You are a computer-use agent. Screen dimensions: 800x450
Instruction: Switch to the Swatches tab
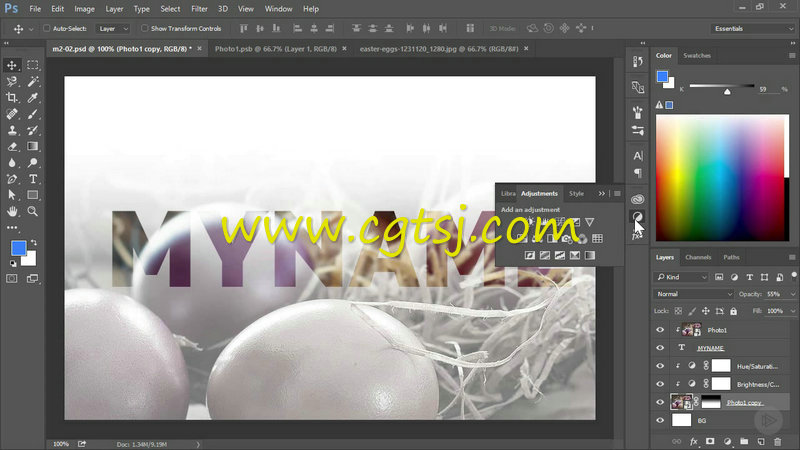[x=697, y=56]
